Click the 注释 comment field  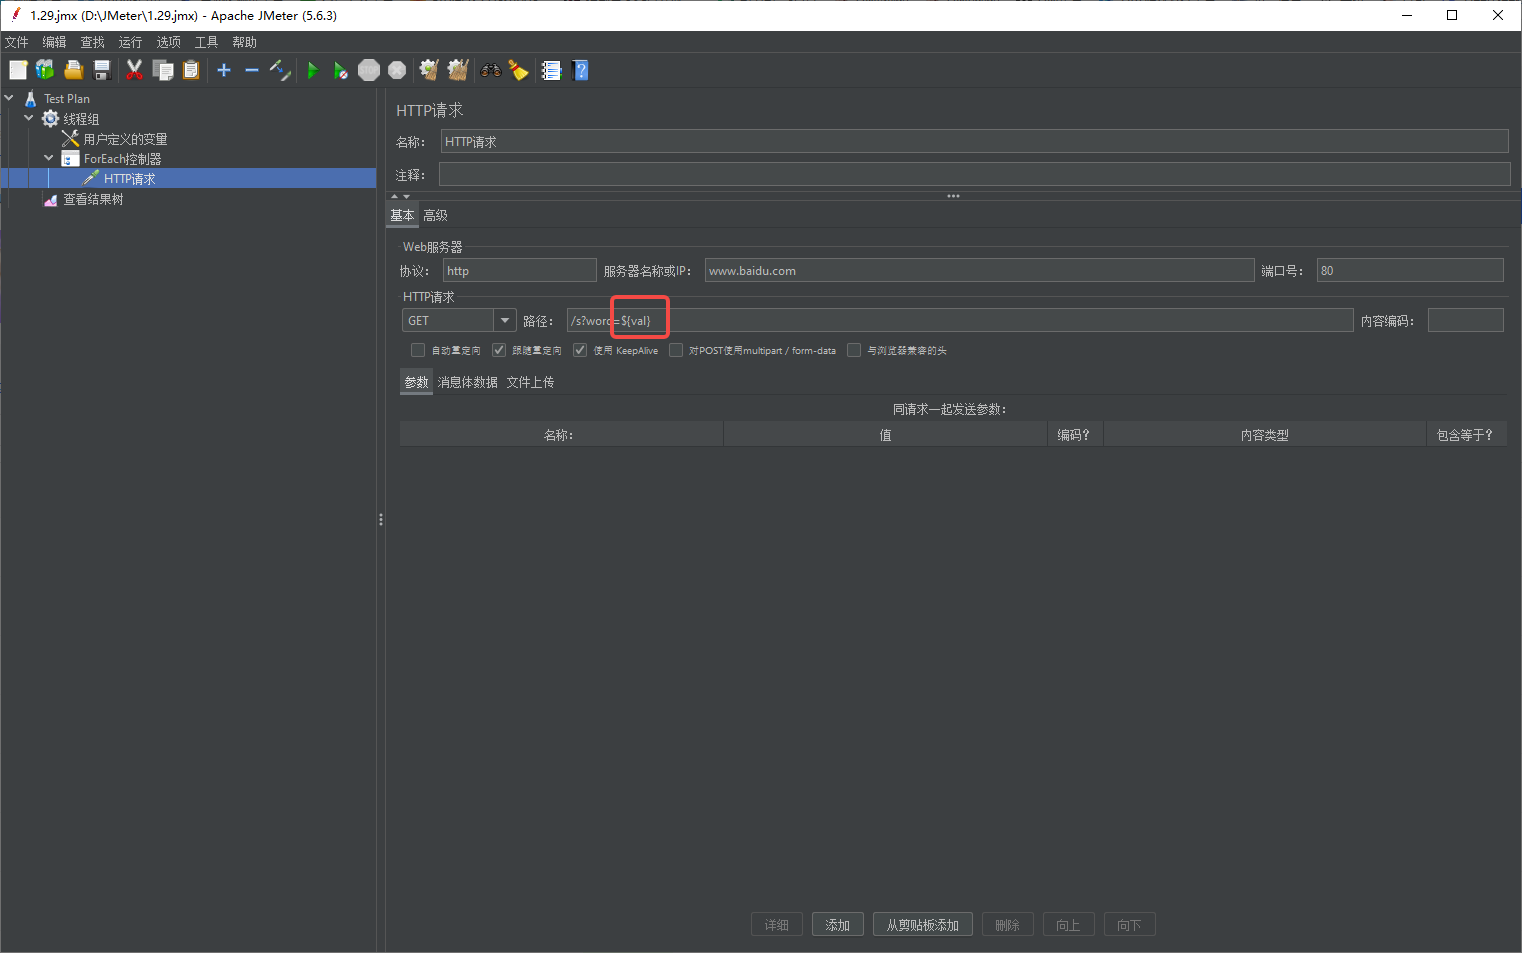974,174
